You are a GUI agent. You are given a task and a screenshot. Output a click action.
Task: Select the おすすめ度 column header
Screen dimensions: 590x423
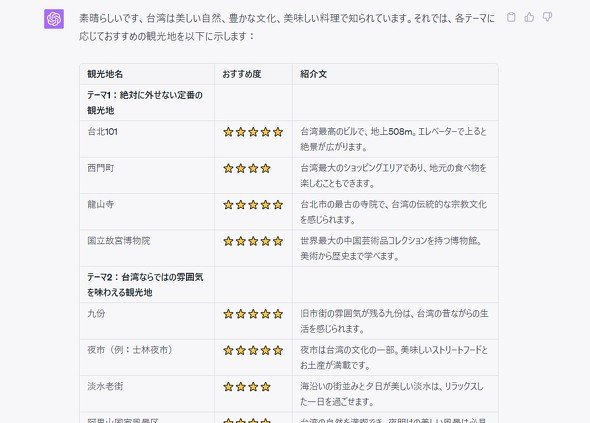click(242, 74)
